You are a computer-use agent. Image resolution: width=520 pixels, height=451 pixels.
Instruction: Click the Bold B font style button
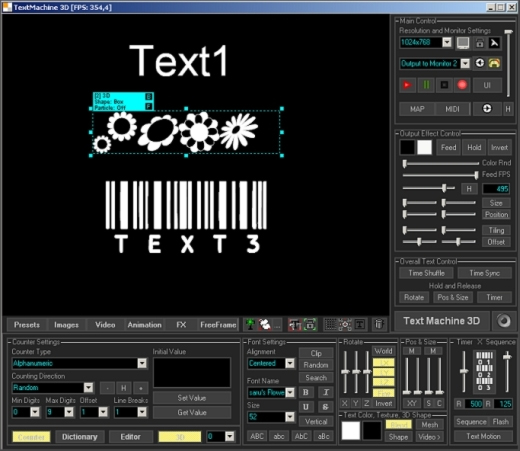306,392
